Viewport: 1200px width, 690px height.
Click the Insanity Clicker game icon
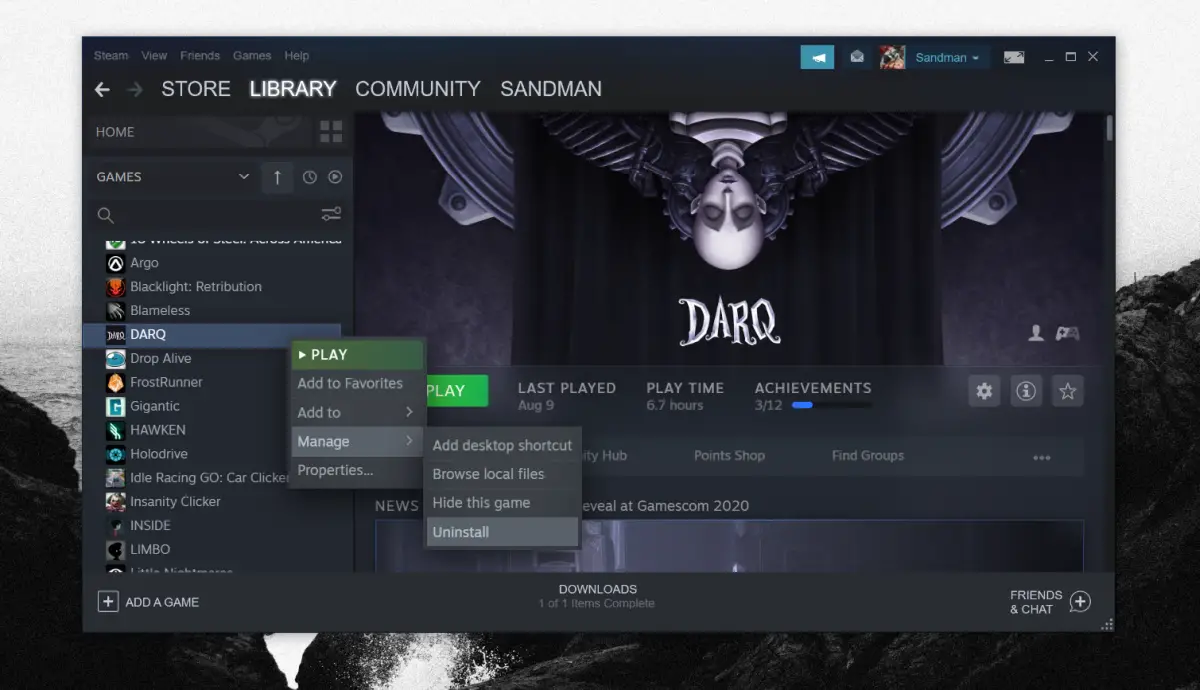[x=115, y=502]
